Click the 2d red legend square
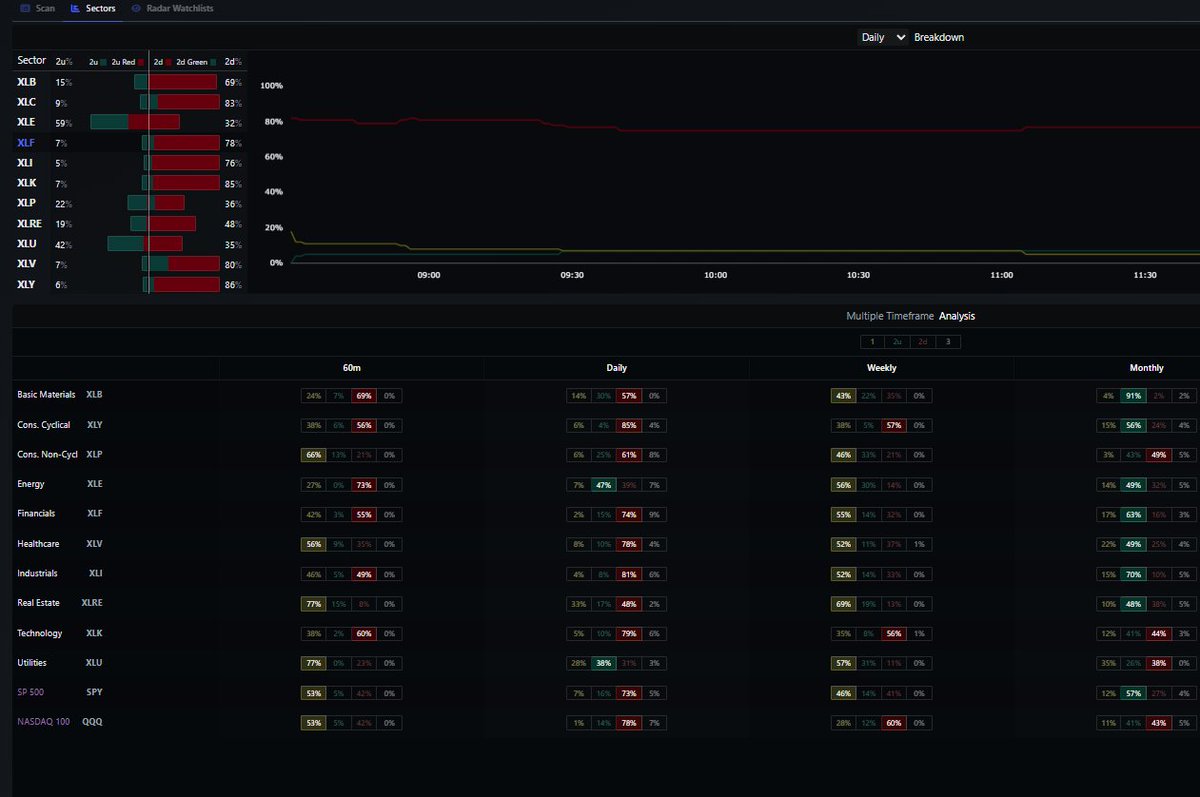Image resolution: width=1200 pixels, height=797 pixels. point(168,61)
